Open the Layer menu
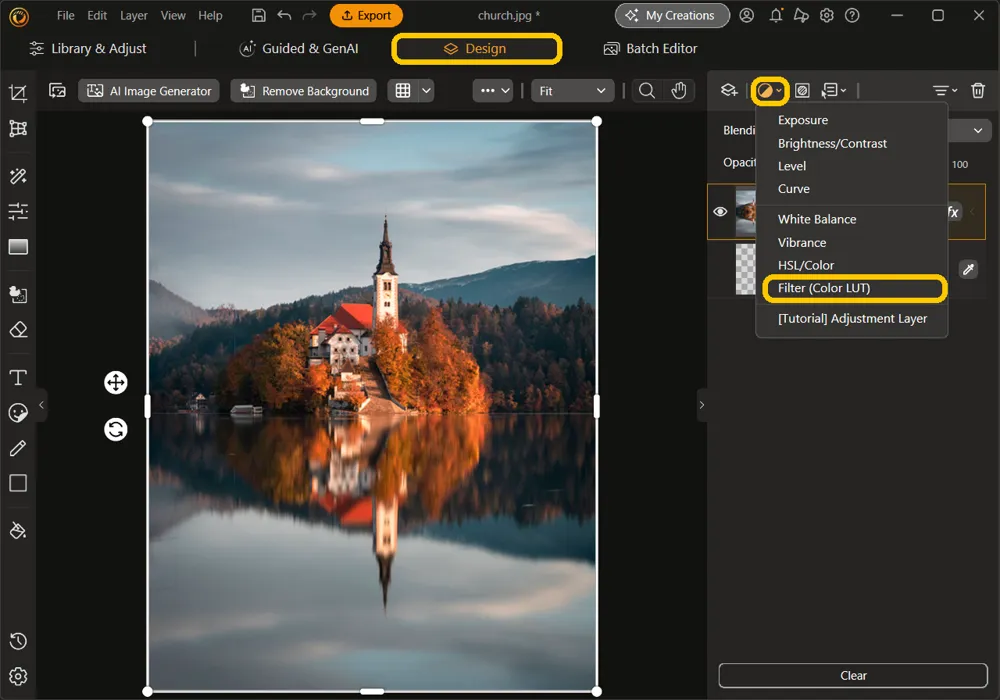 (x=133, y=15)
